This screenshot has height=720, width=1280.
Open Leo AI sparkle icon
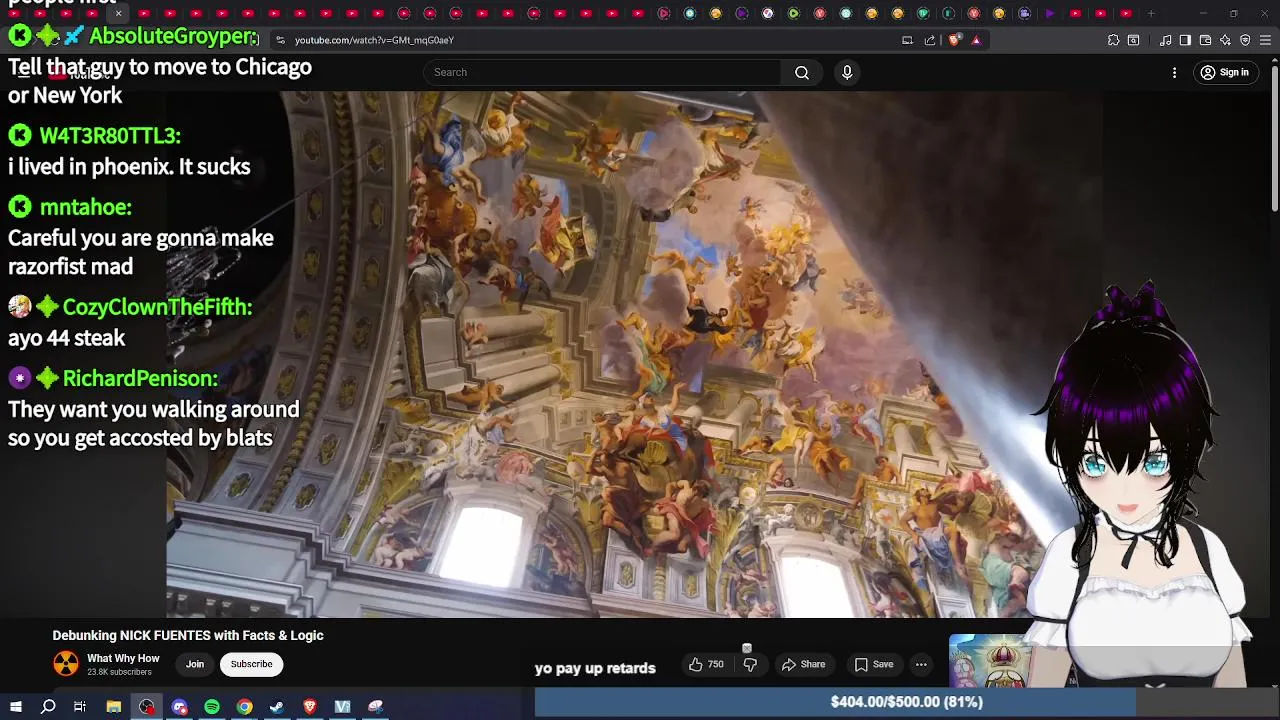click(x=1225, y=40)
